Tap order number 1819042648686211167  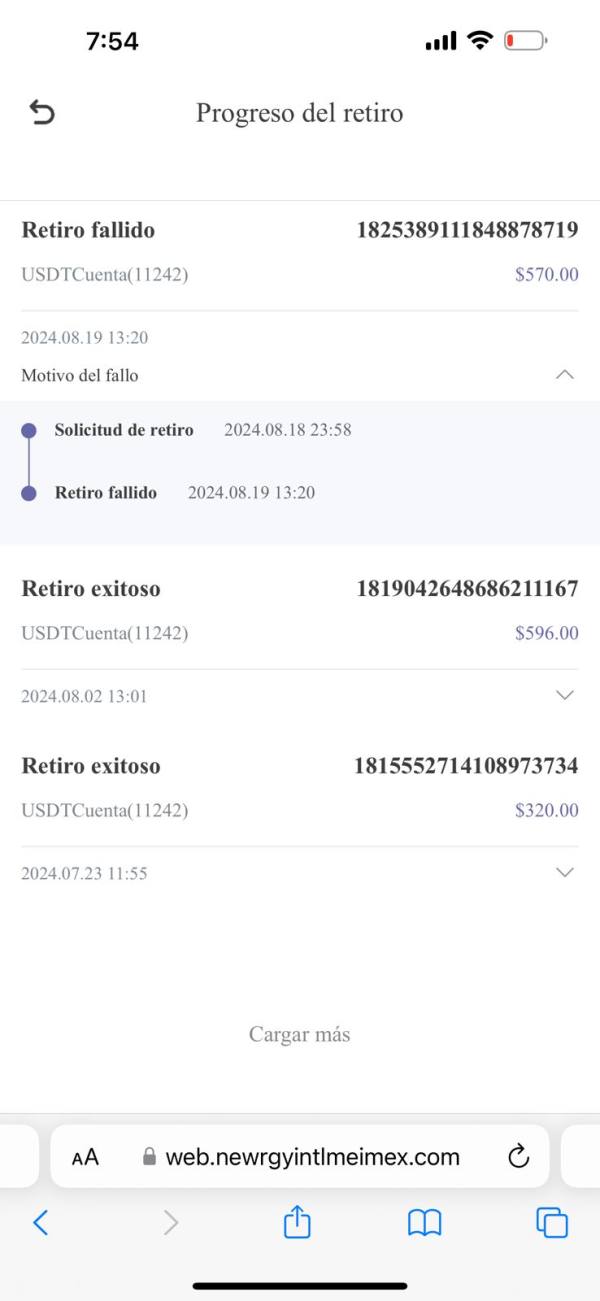467,589
